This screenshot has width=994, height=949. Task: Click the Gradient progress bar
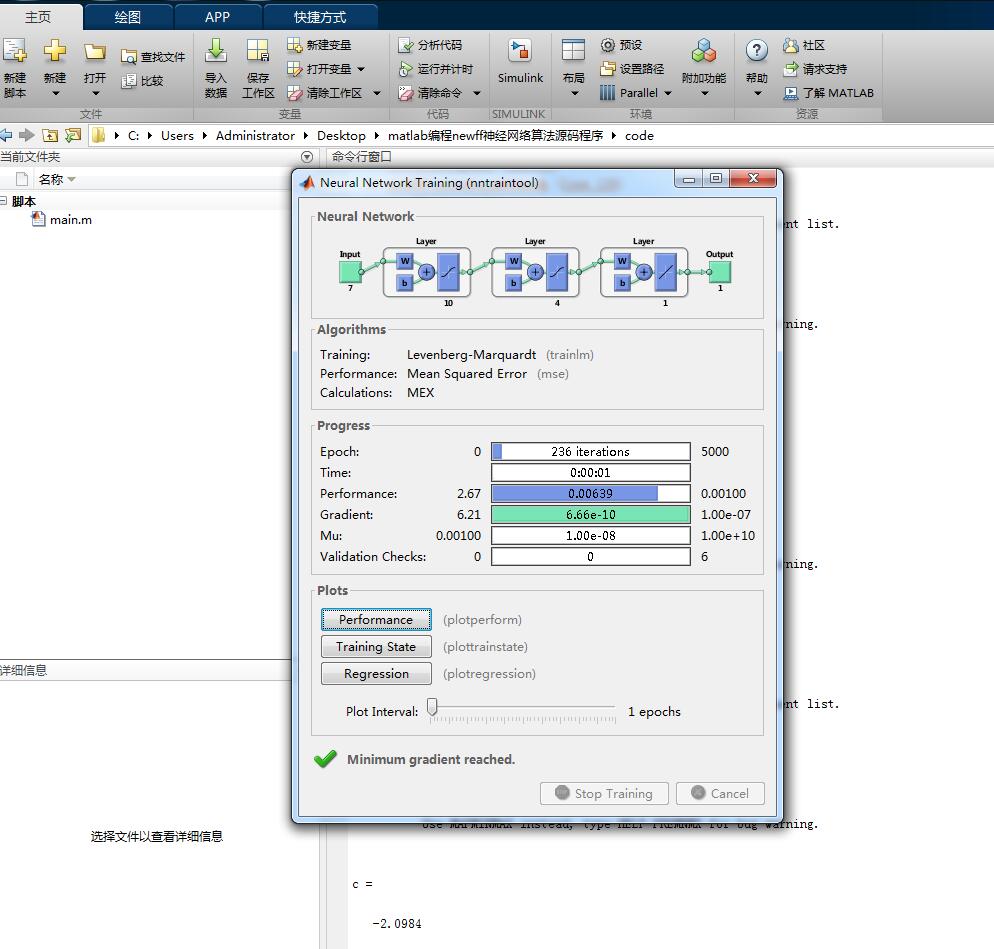click(x=590, y=514)
